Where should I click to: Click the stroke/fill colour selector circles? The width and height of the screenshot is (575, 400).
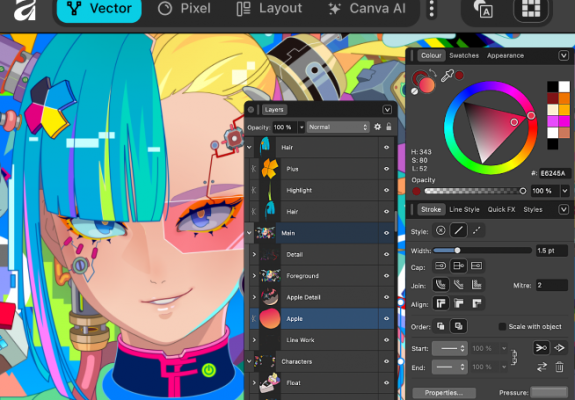pos(423,82)
